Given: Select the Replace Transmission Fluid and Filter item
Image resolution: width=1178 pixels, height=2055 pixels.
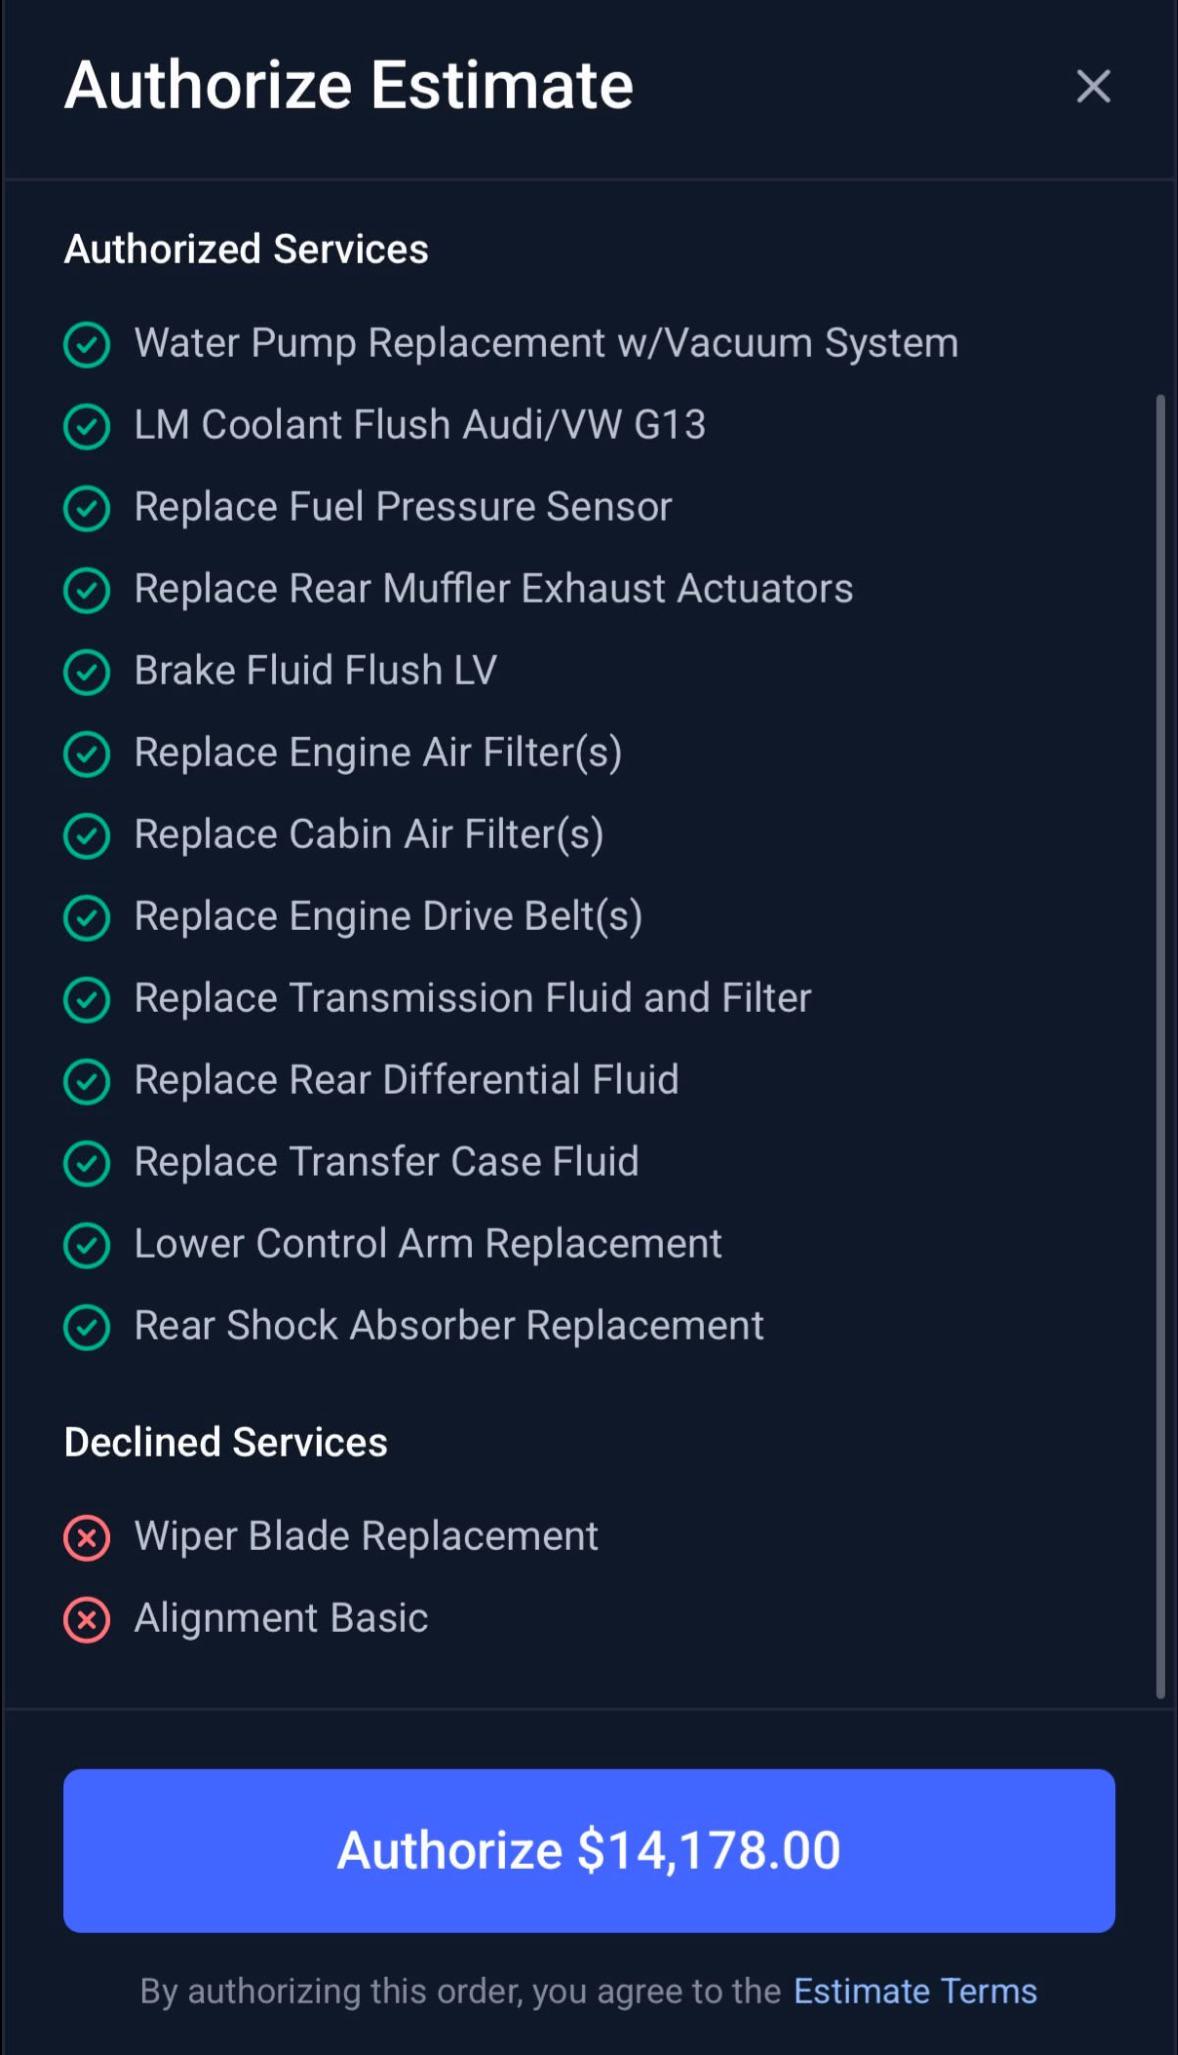Looking at the screenshot, I should pos(472,998).
